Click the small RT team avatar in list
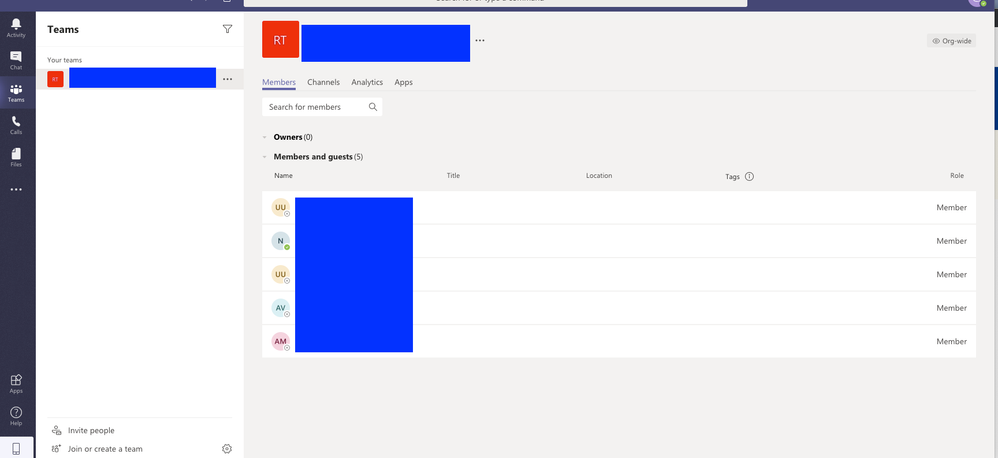The height and width of the screenshot is (458, 998). point(55,79)
